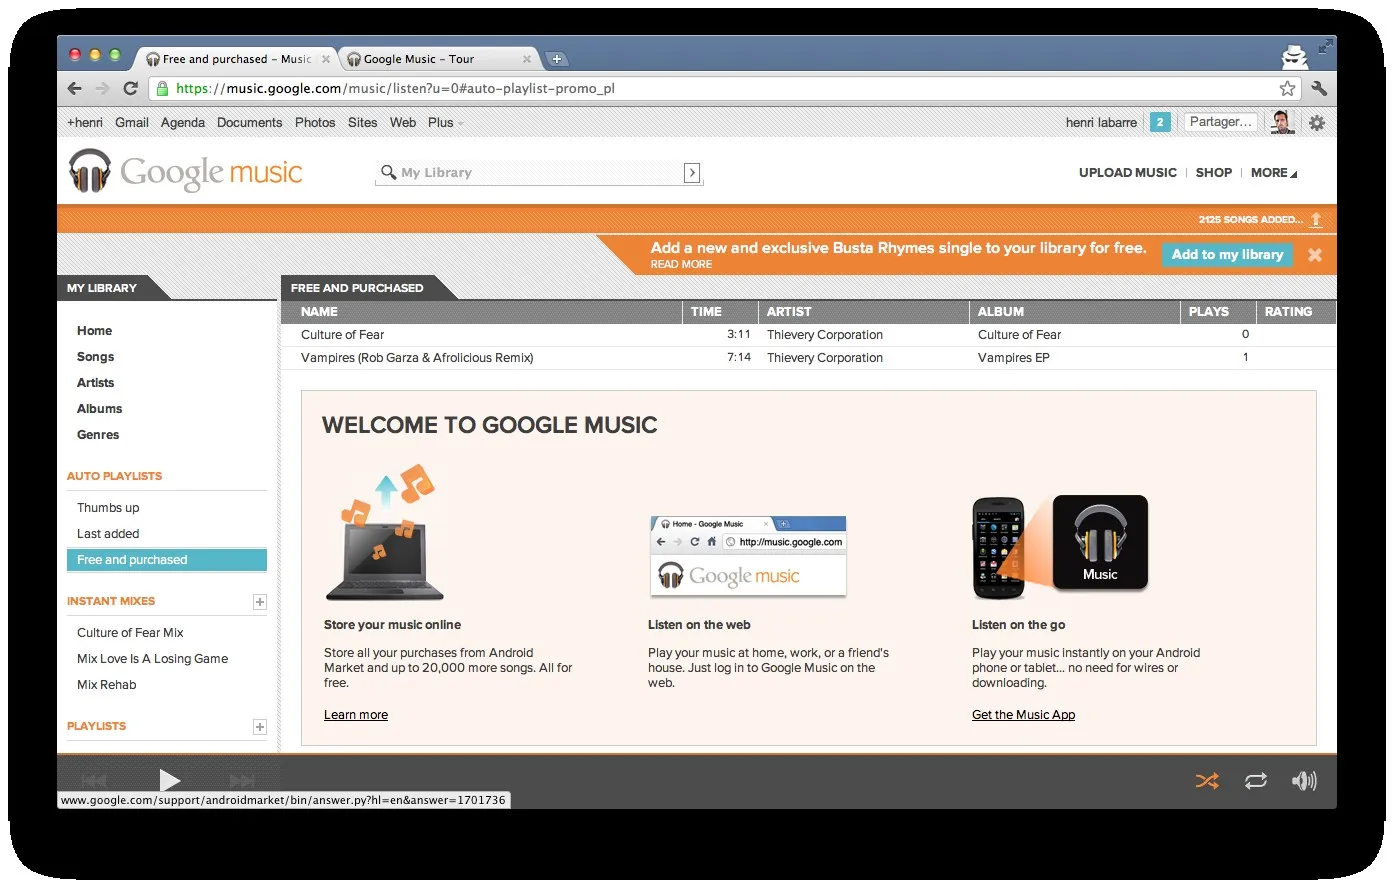This screenshot has height=888, width=1394.
Task: Click the browser address bar
Action: [x=724, y=88]
